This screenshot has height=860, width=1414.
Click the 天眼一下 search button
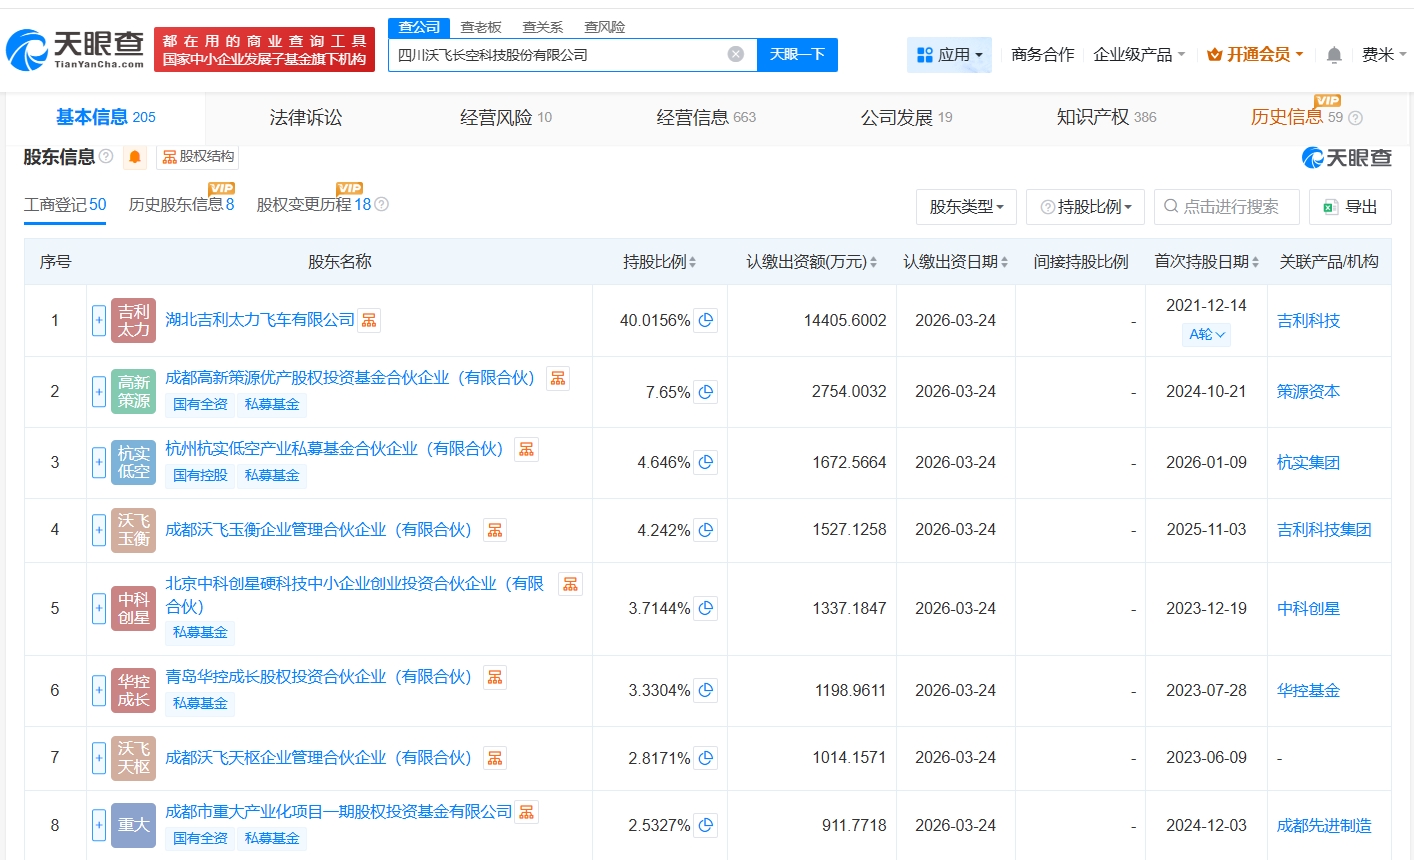pos(797,54)
